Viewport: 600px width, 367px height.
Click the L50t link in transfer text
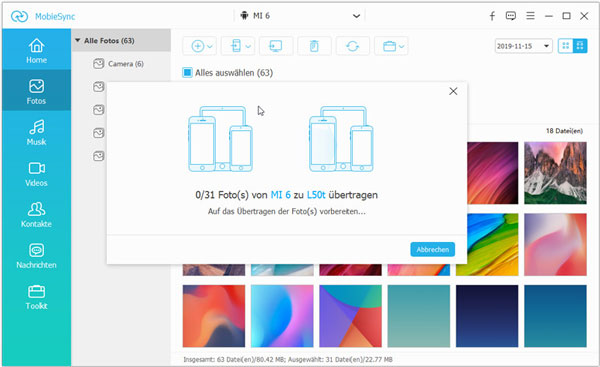[316, 195]
